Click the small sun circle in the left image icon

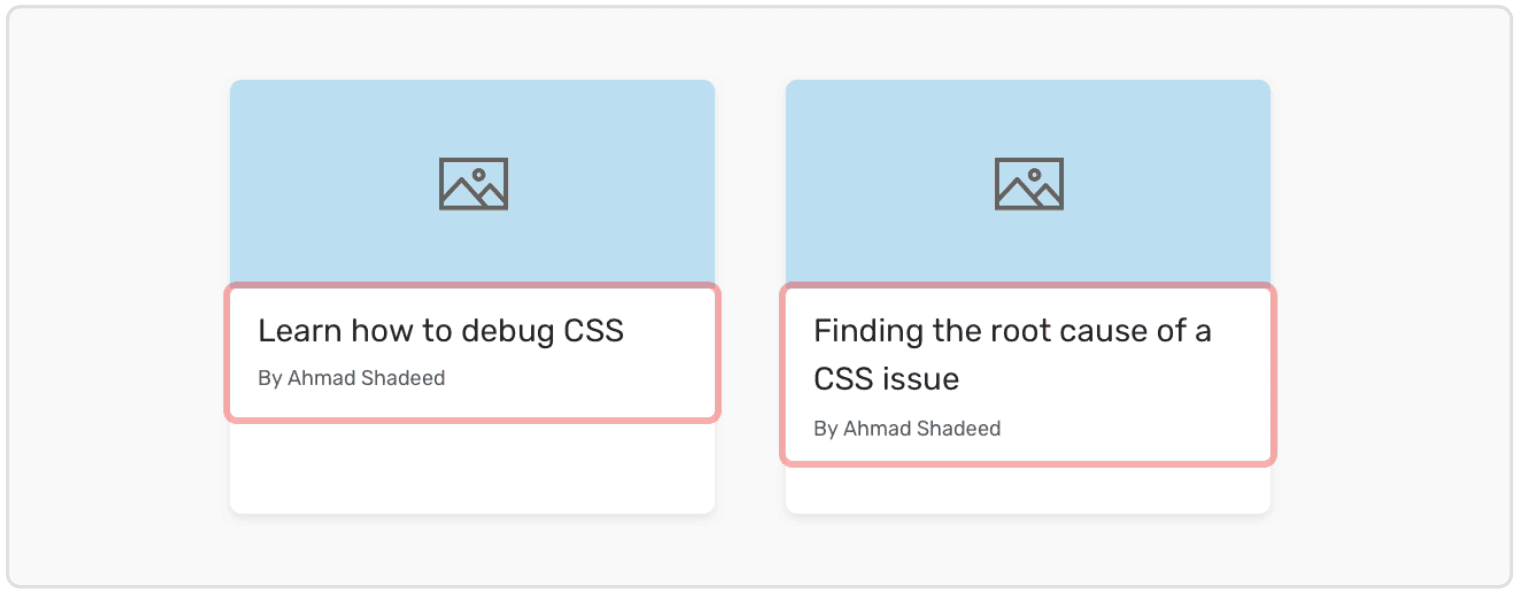[x=479, y=174]
